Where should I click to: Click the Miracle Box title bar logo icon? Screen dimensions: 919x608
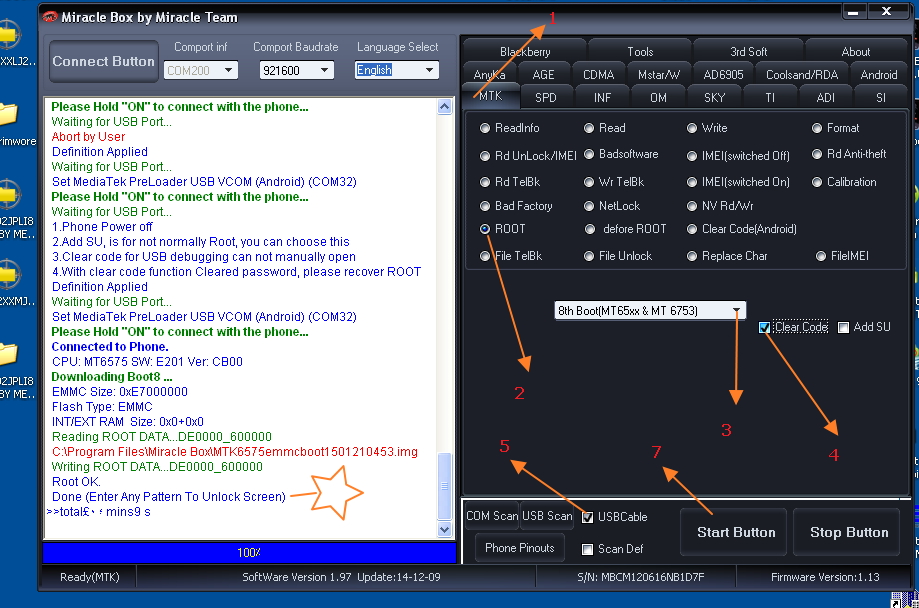(x=50, y=17)
